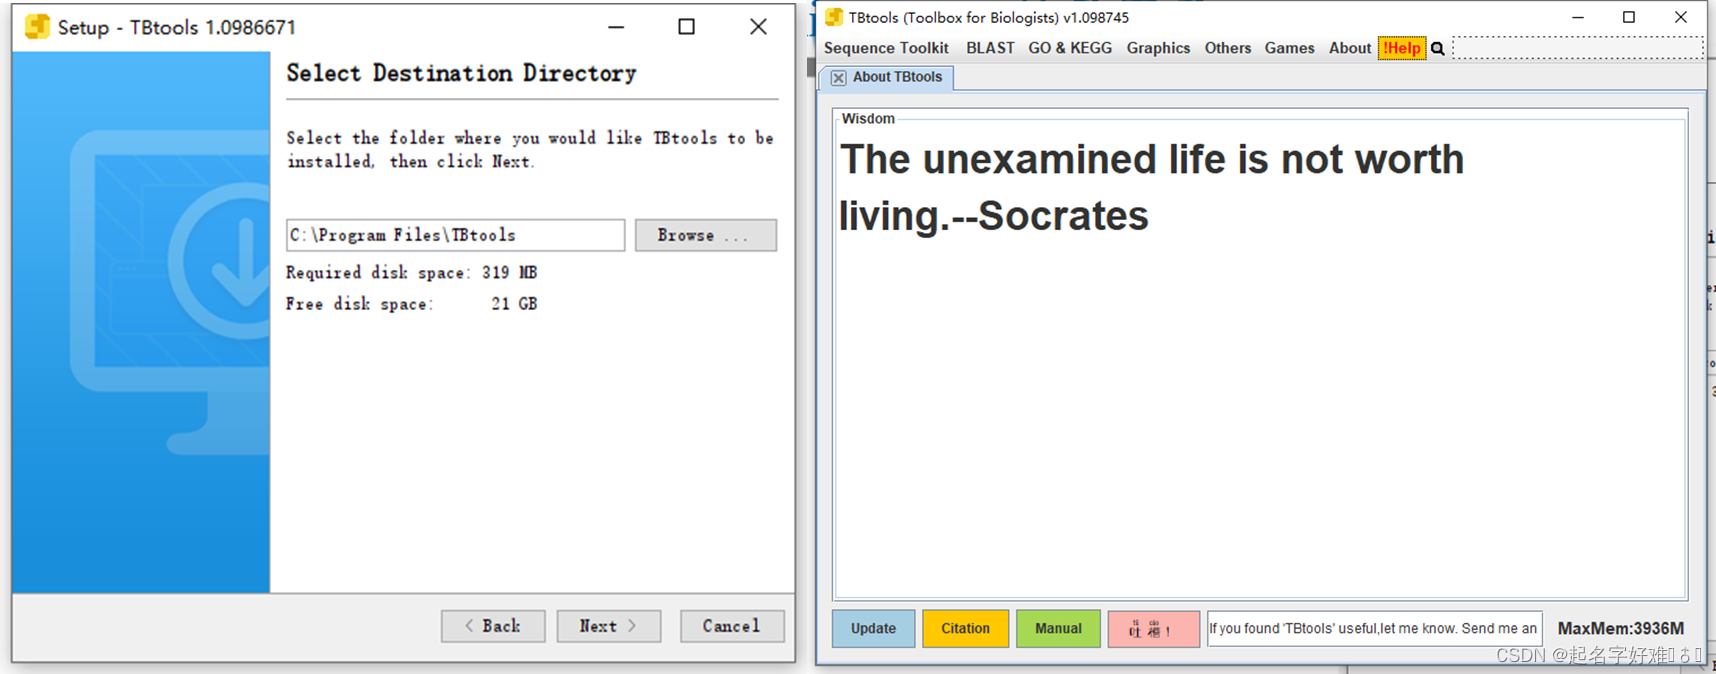The height and width of the screenshot is (674, 1716).
Task: Minimize the TBtools main window
Action: tap(1578, 17)
